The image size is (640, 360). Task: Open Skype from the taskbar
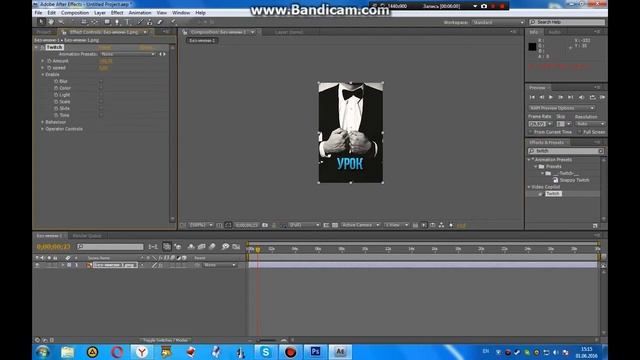coord(266,352)
